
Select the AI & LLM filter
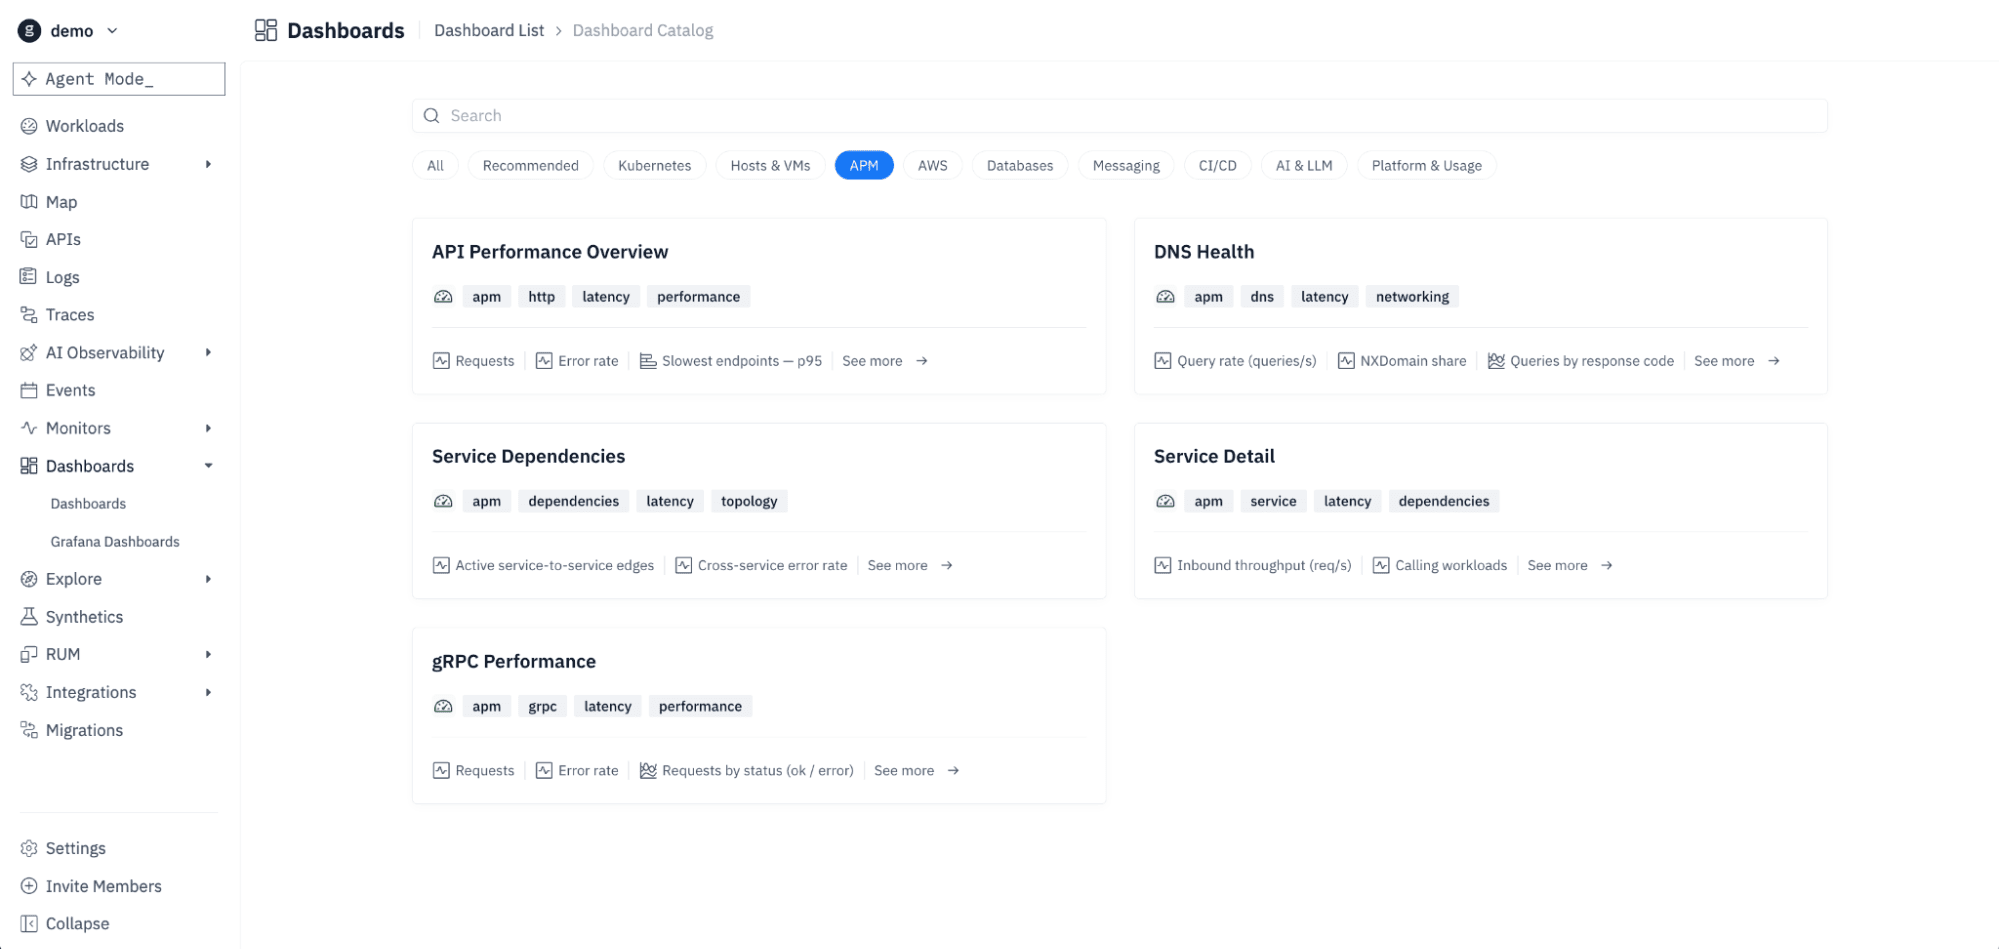click(1304, 166)
